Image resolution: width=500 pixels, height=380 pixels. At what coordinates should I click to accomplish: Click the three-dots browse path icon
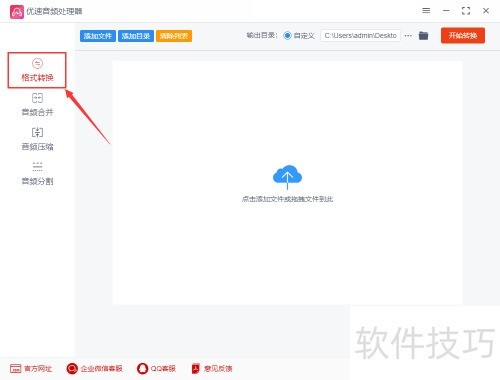(408, 36)
